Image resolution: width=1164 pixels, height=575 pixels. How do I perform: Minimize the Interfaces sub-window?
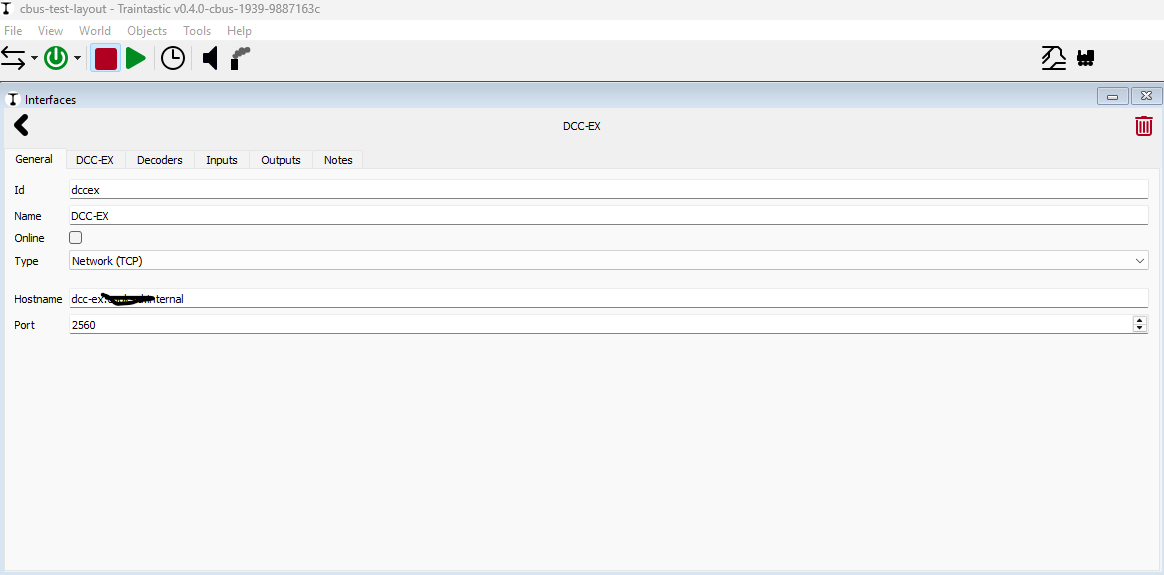1113,97
